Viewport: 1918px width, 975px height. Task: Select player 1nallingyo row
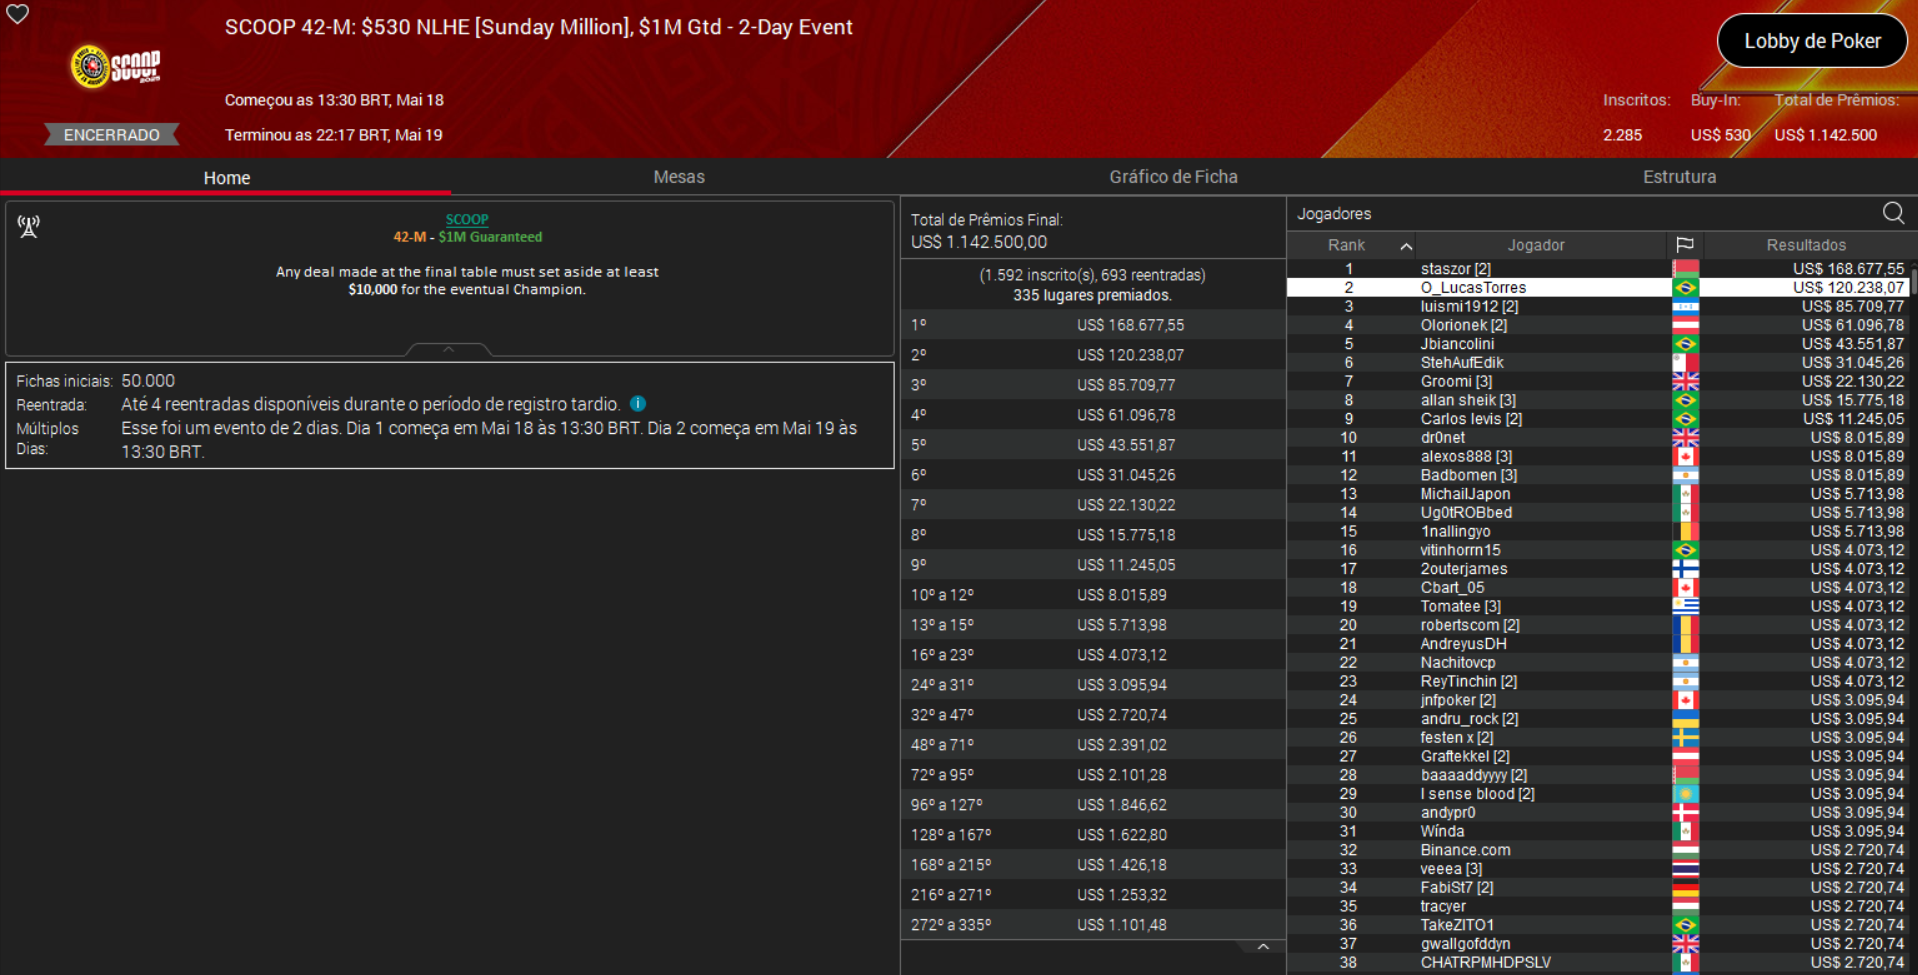click(1598, 531)
